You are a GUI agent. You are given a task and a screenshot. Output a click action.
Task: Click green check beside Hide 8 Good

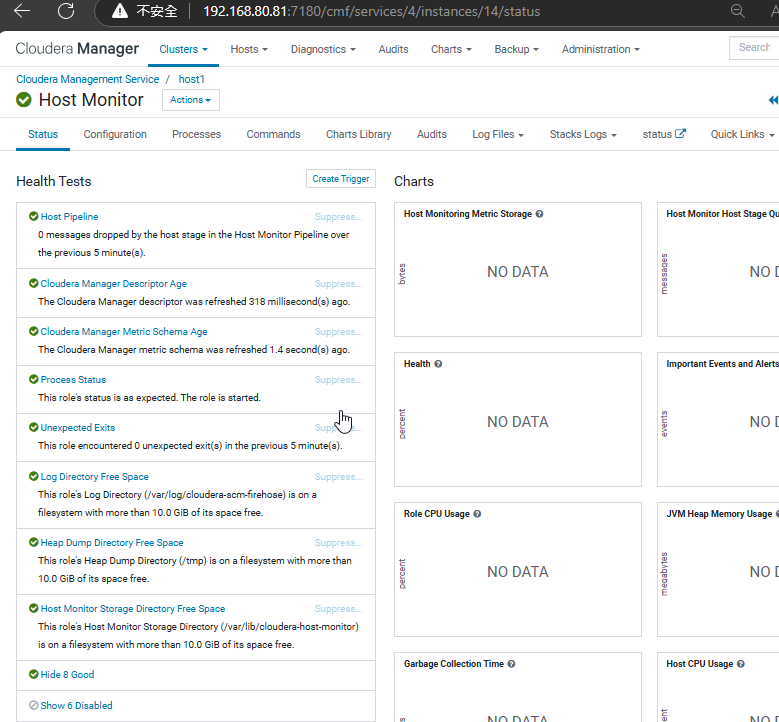click(x=34, y=675)
